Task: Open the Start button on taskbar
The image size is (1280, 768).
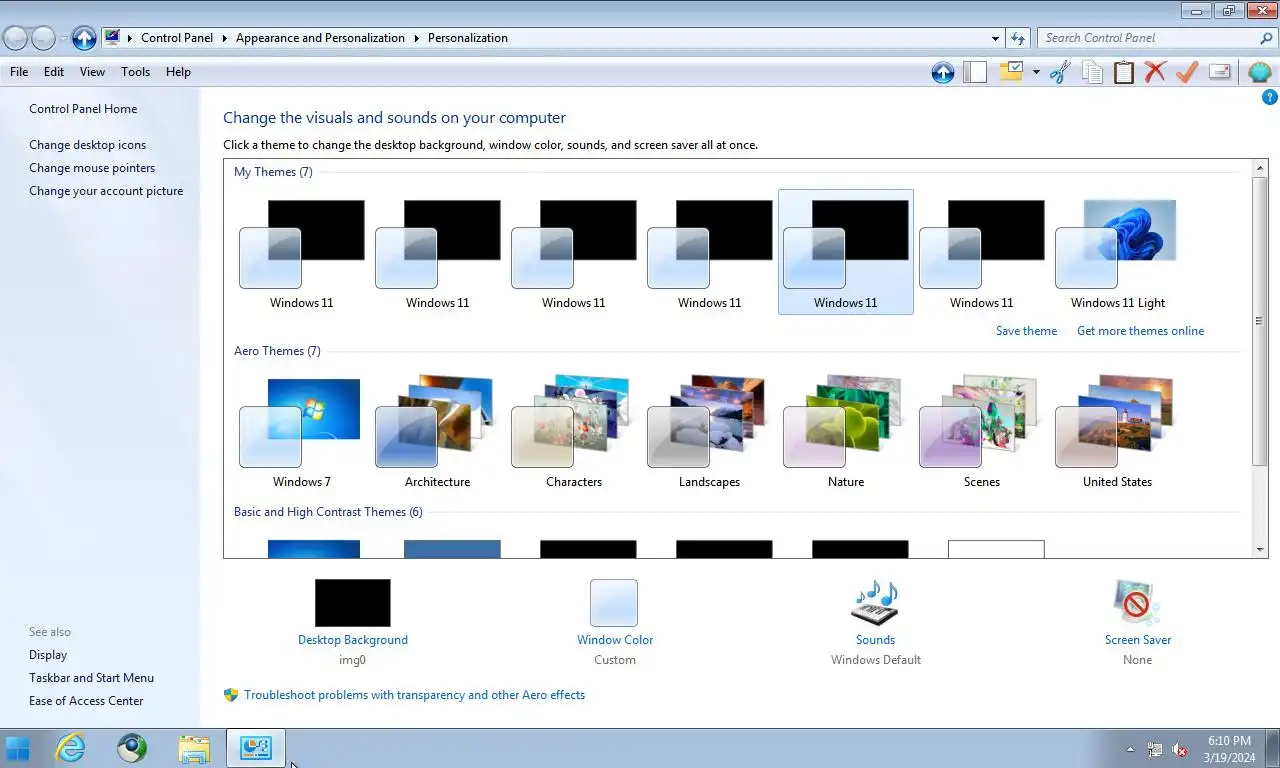Action: click(18, 748)
